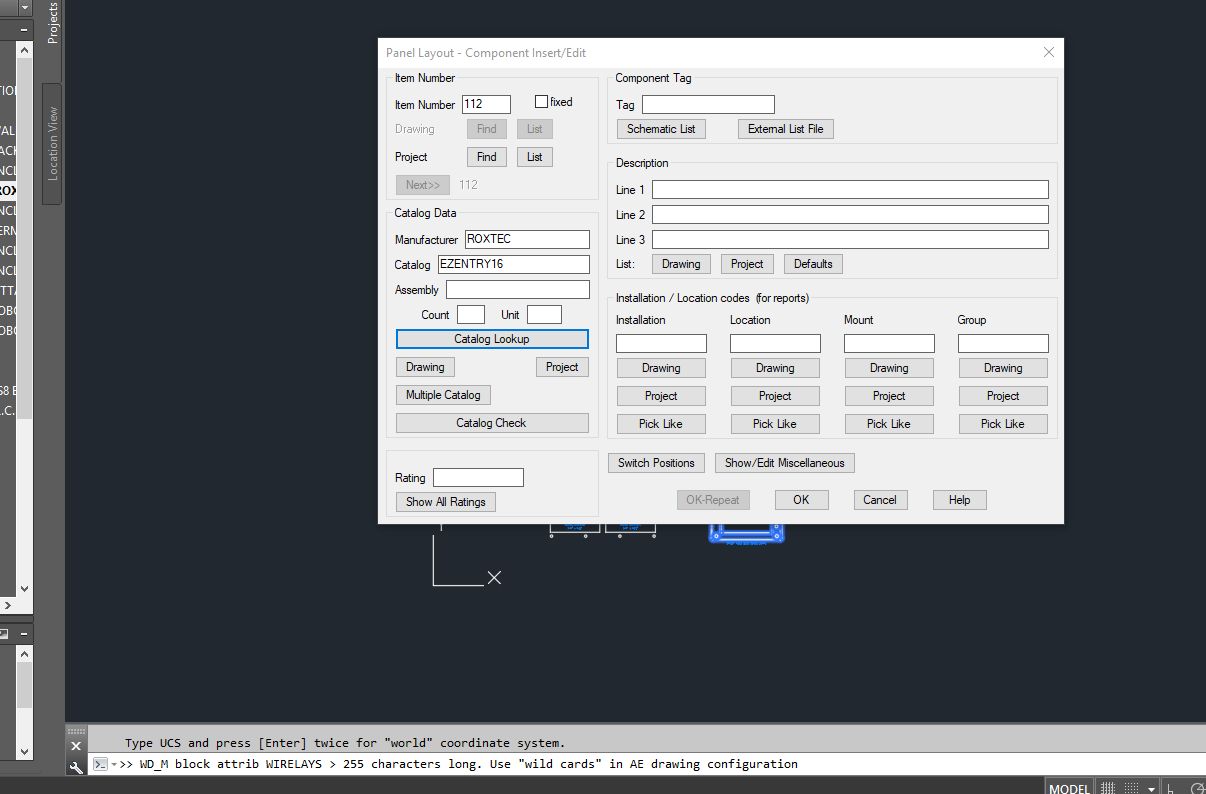Toggle ortho mode in the status bar
The image size is (1206, 794).
(x=1170, y=787)
